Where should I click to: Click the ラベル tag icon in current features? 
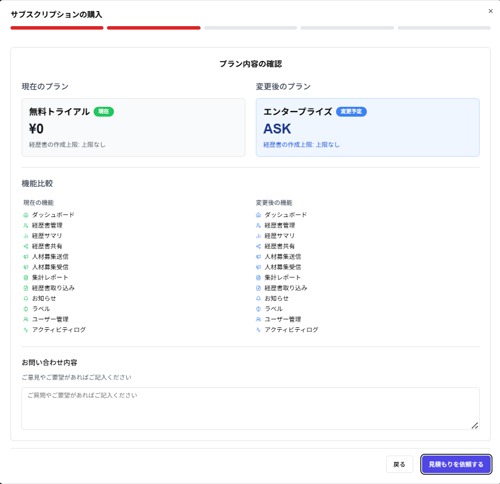pos(26,309)
